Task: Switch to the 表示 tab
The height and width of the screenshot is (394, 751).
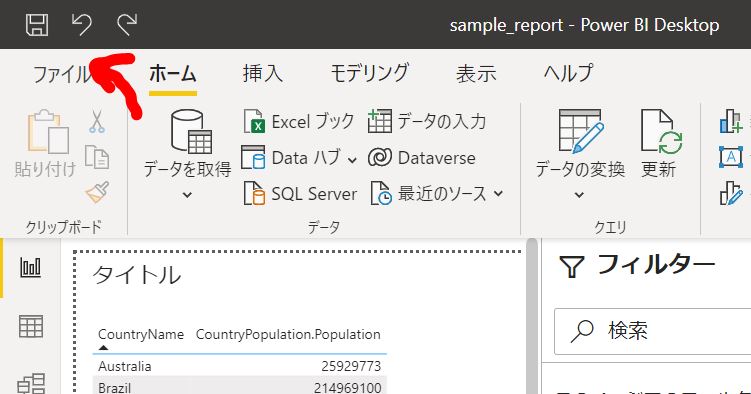Action: click(x=476, y=74)
